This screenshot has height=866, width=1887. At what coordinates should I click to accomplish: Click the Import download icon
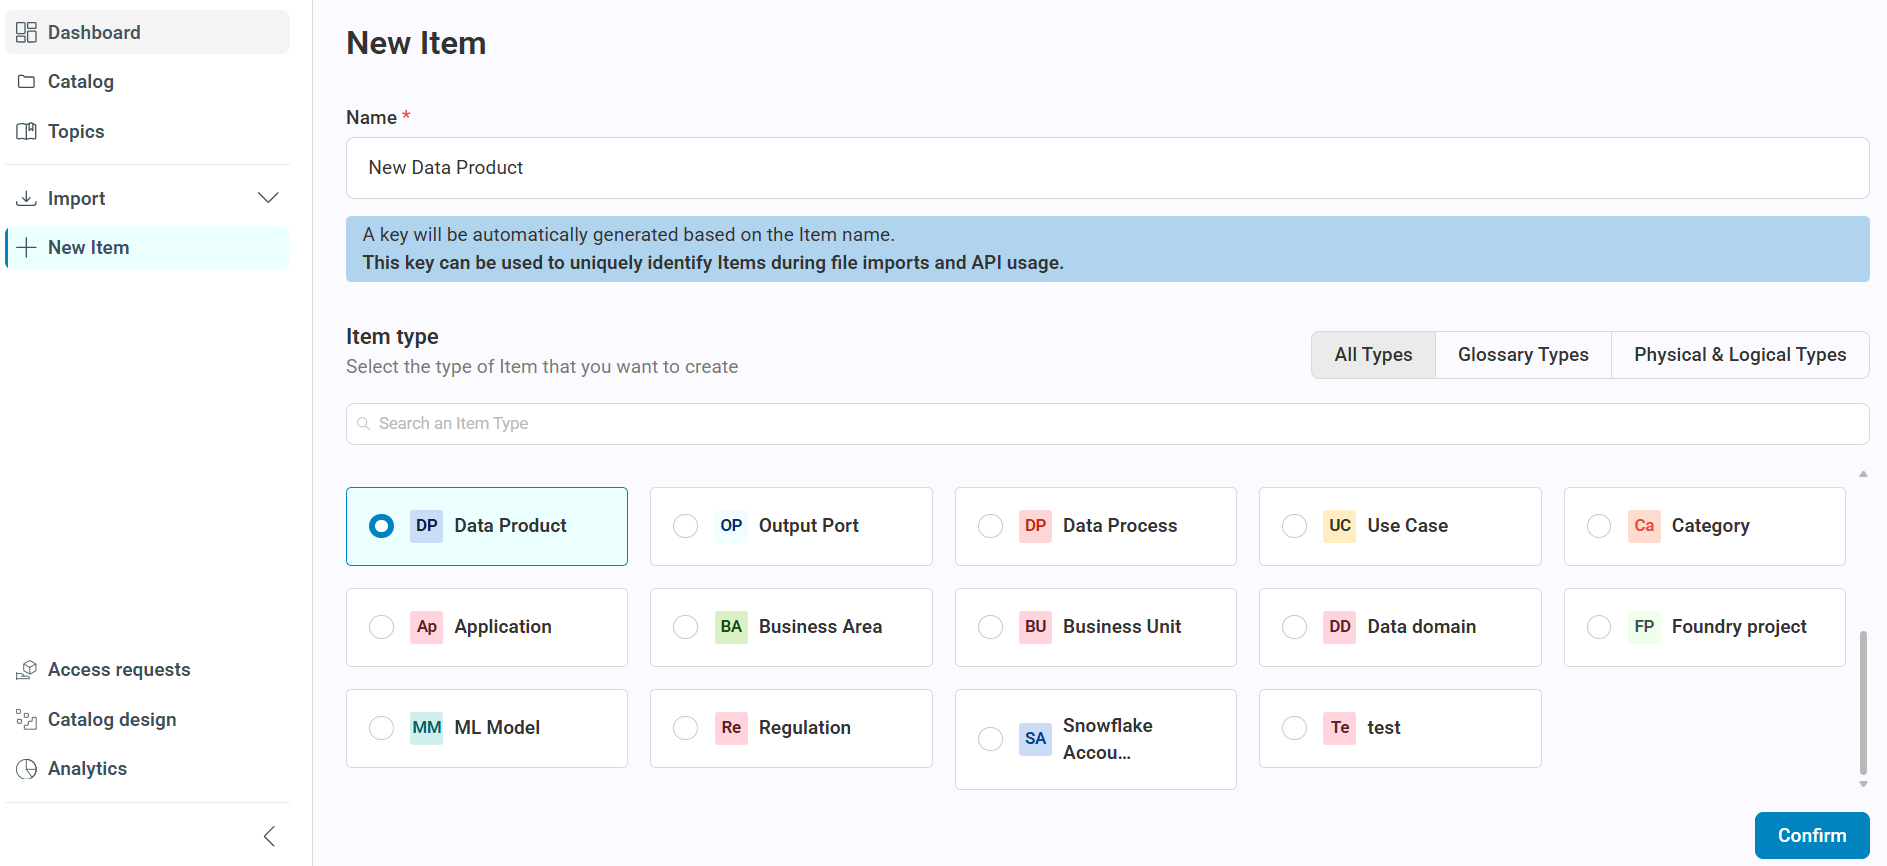click(27, 198)
